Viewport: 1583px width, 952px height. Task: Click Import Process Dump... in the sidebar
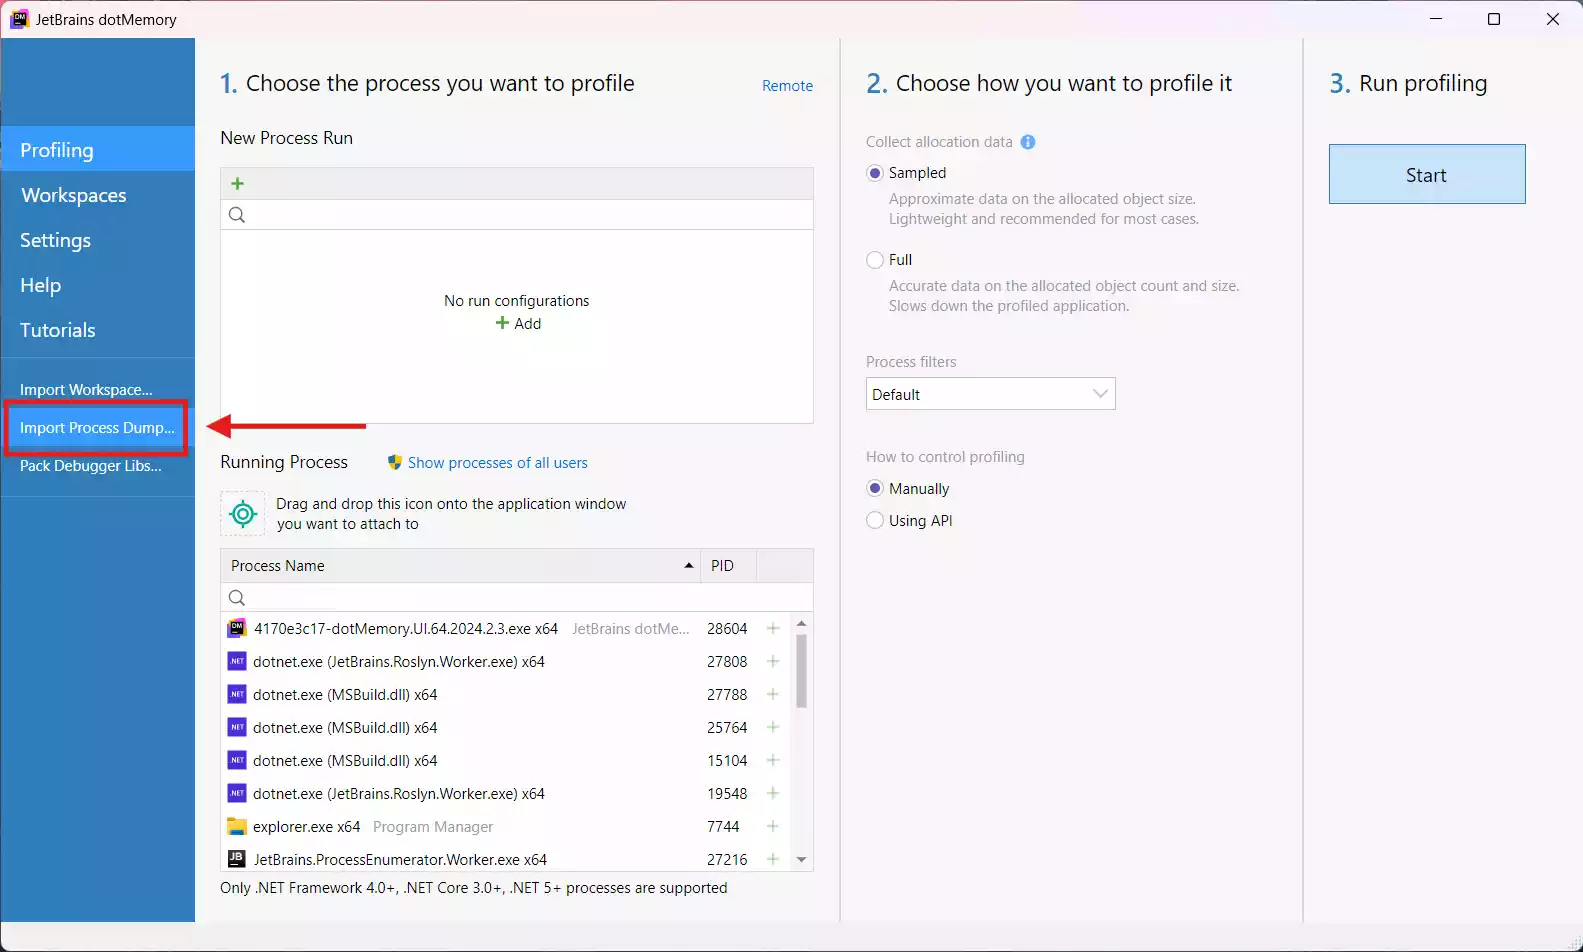tap(97, 428)
